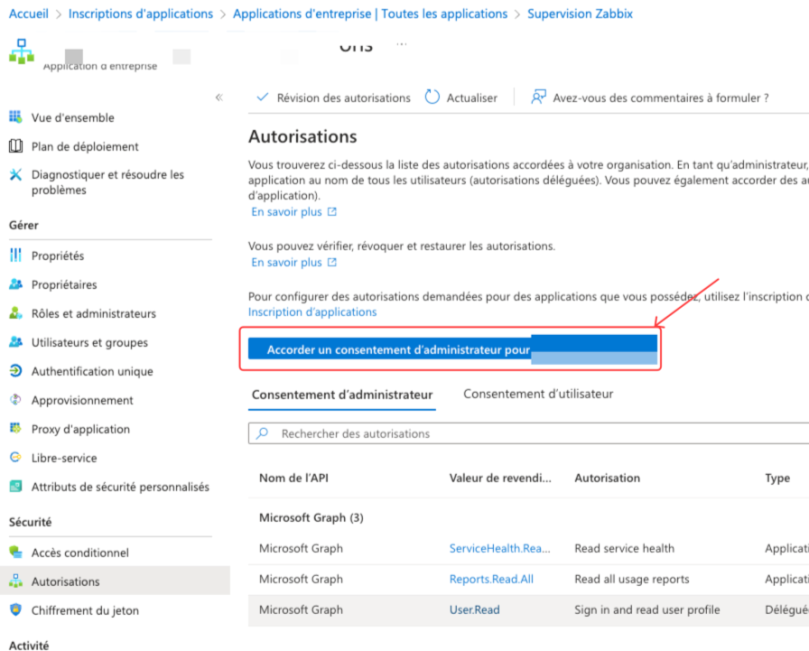
Task: Click the Vue d'ensemble sidebar icon
Action: 15,117
